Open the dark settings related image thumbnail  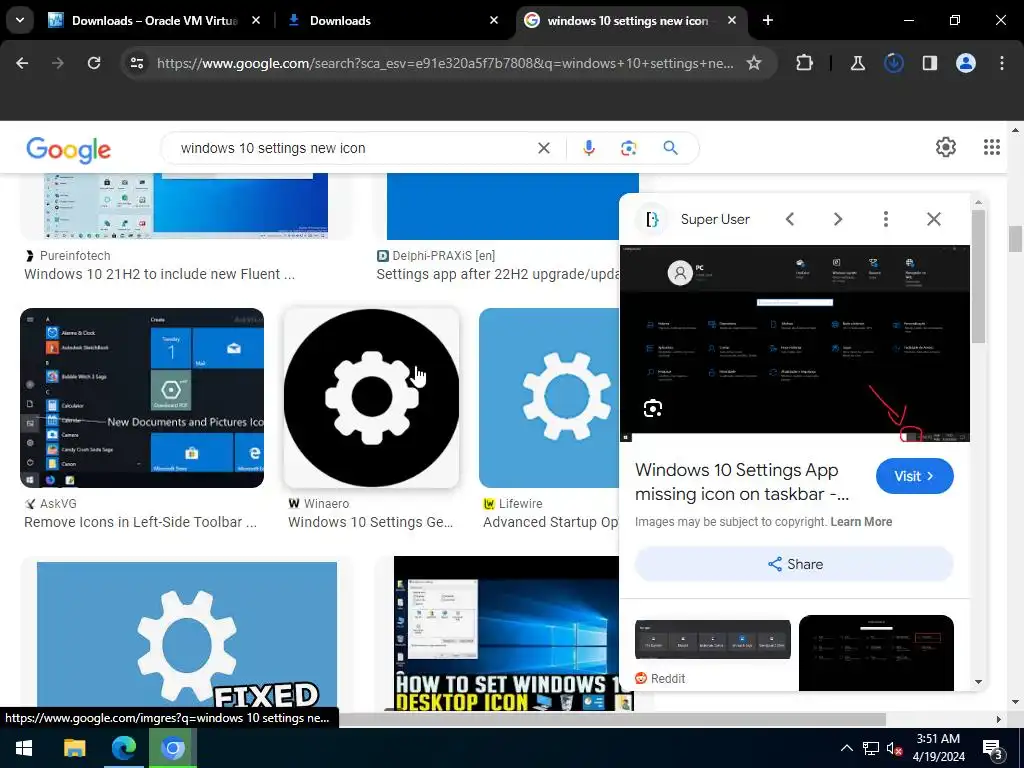(x=876, y=652)
